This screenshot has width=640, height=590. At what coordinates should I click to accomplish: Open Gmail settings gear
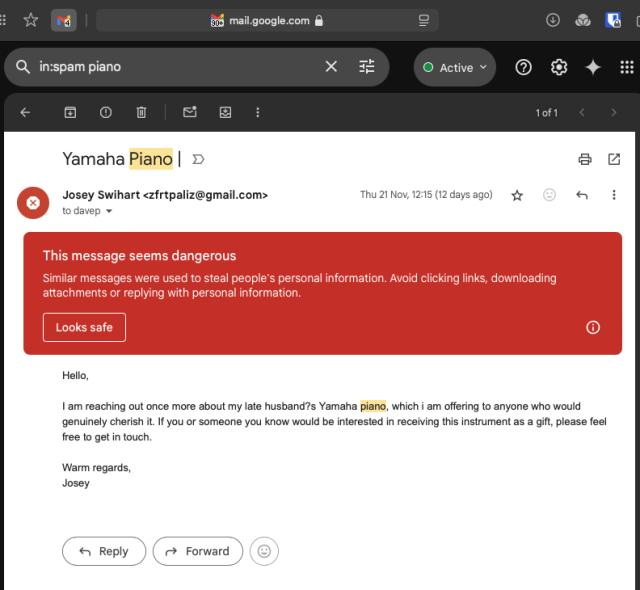tap(559, 67)
